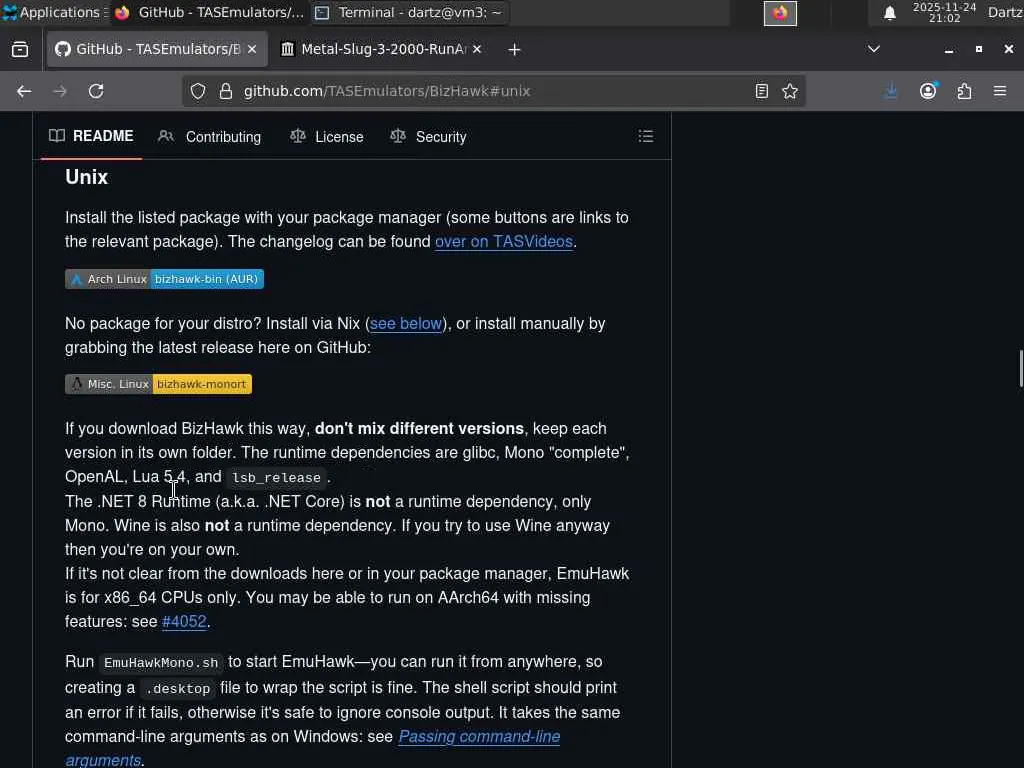This screenshot has width=1024, height=768.
Task: Click the 'lsb_release' code text
Action: click(x=276, y=477)
